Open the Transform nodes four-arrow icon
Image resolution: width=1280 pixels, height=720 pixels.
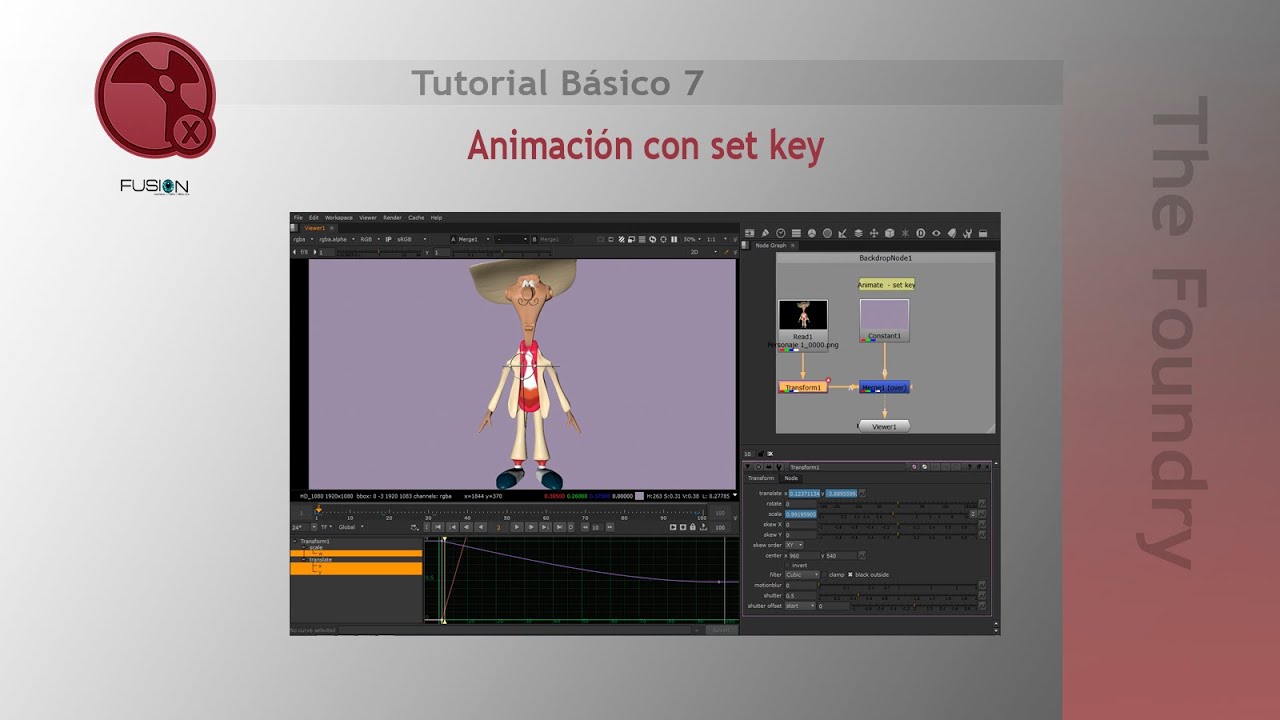874,233
